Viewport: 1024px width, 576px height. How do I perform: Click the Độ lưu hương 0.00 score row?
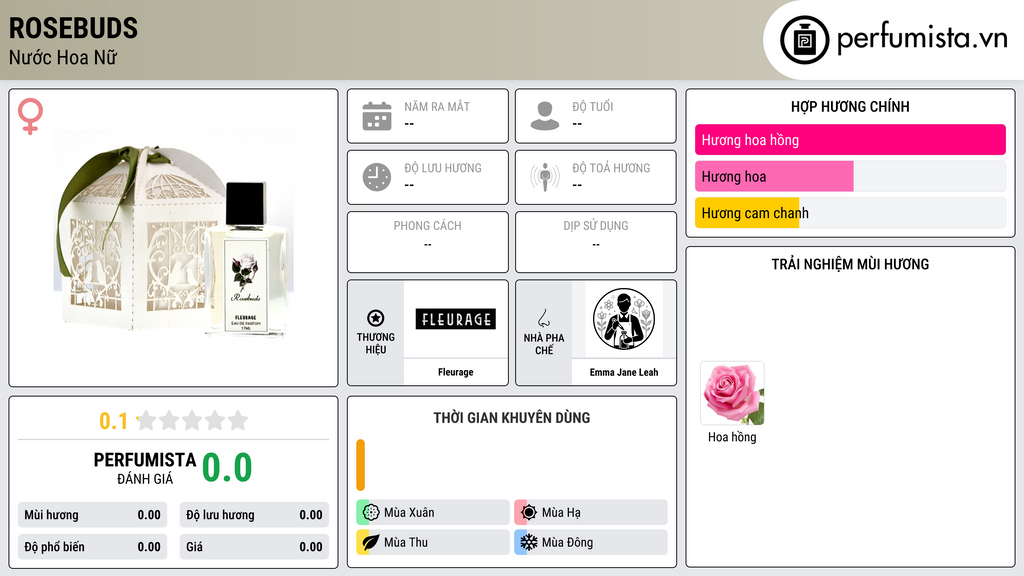point(254,515)
